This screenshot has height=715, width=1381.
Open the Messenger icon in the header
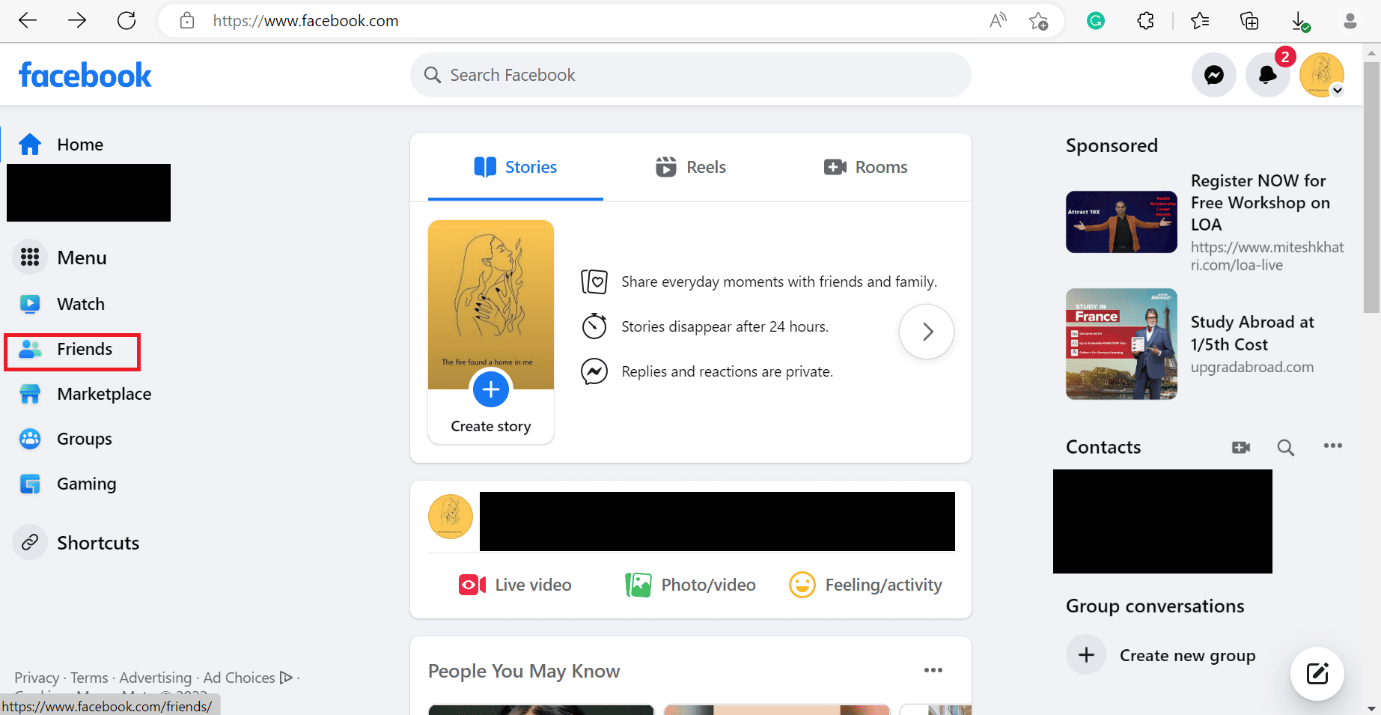[1214, 75]
